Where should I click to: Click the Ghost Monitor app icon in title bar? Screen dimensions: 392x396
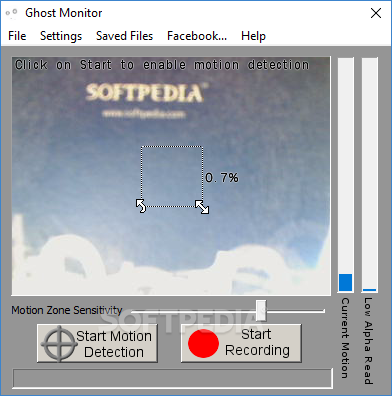pyautogui.click(x=11, y=13)
